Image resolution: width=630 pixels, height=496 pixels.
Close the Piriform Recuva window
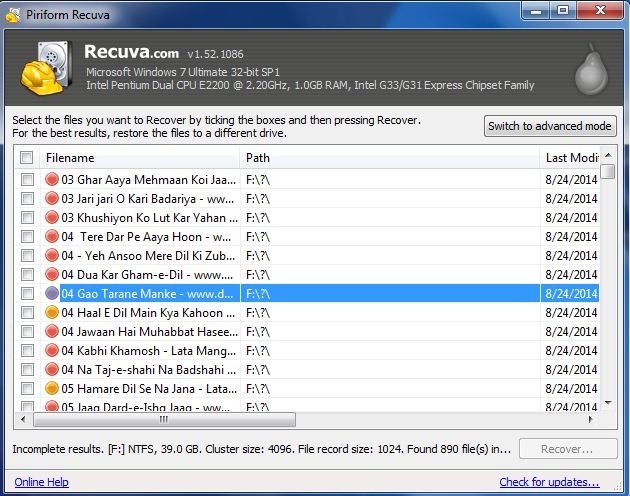click(x=601, y=11)
